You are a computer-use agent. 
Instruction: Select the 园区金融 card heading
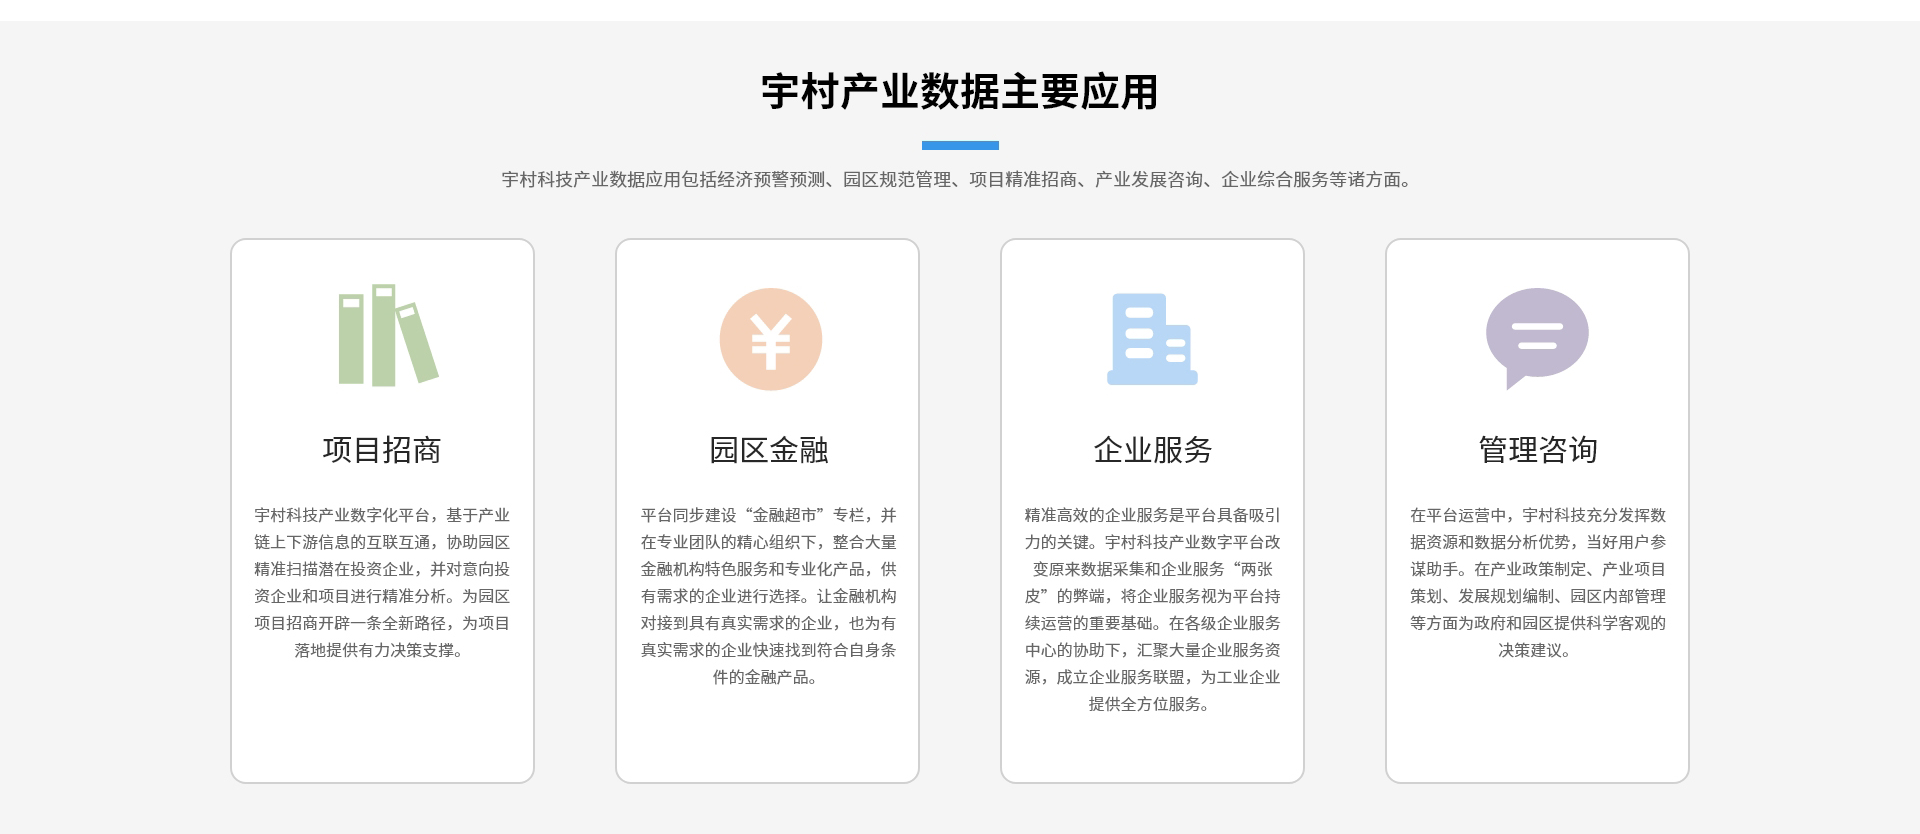pyautogui.click(x=768, y=450)
